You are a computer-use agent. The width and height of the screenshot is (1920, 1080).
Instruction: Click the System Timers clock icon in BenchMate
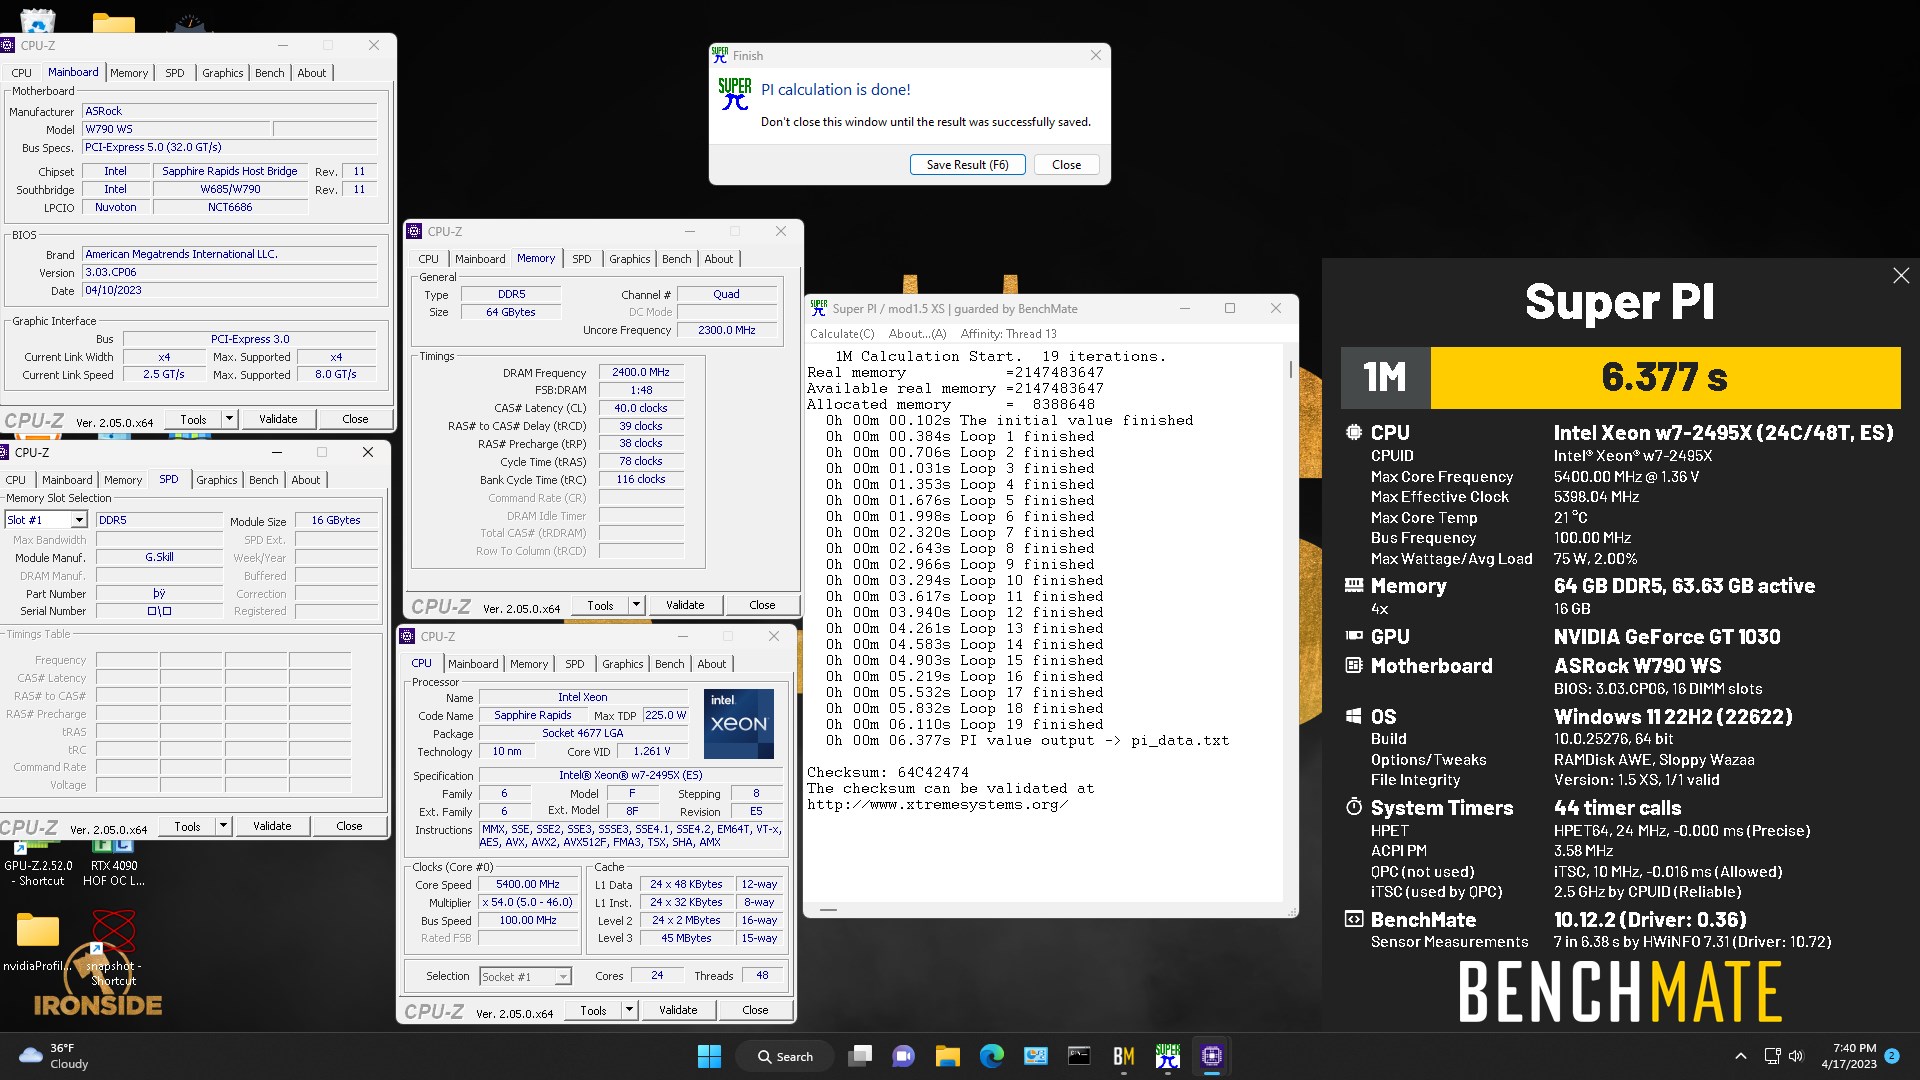click(x=1354, y=807)
